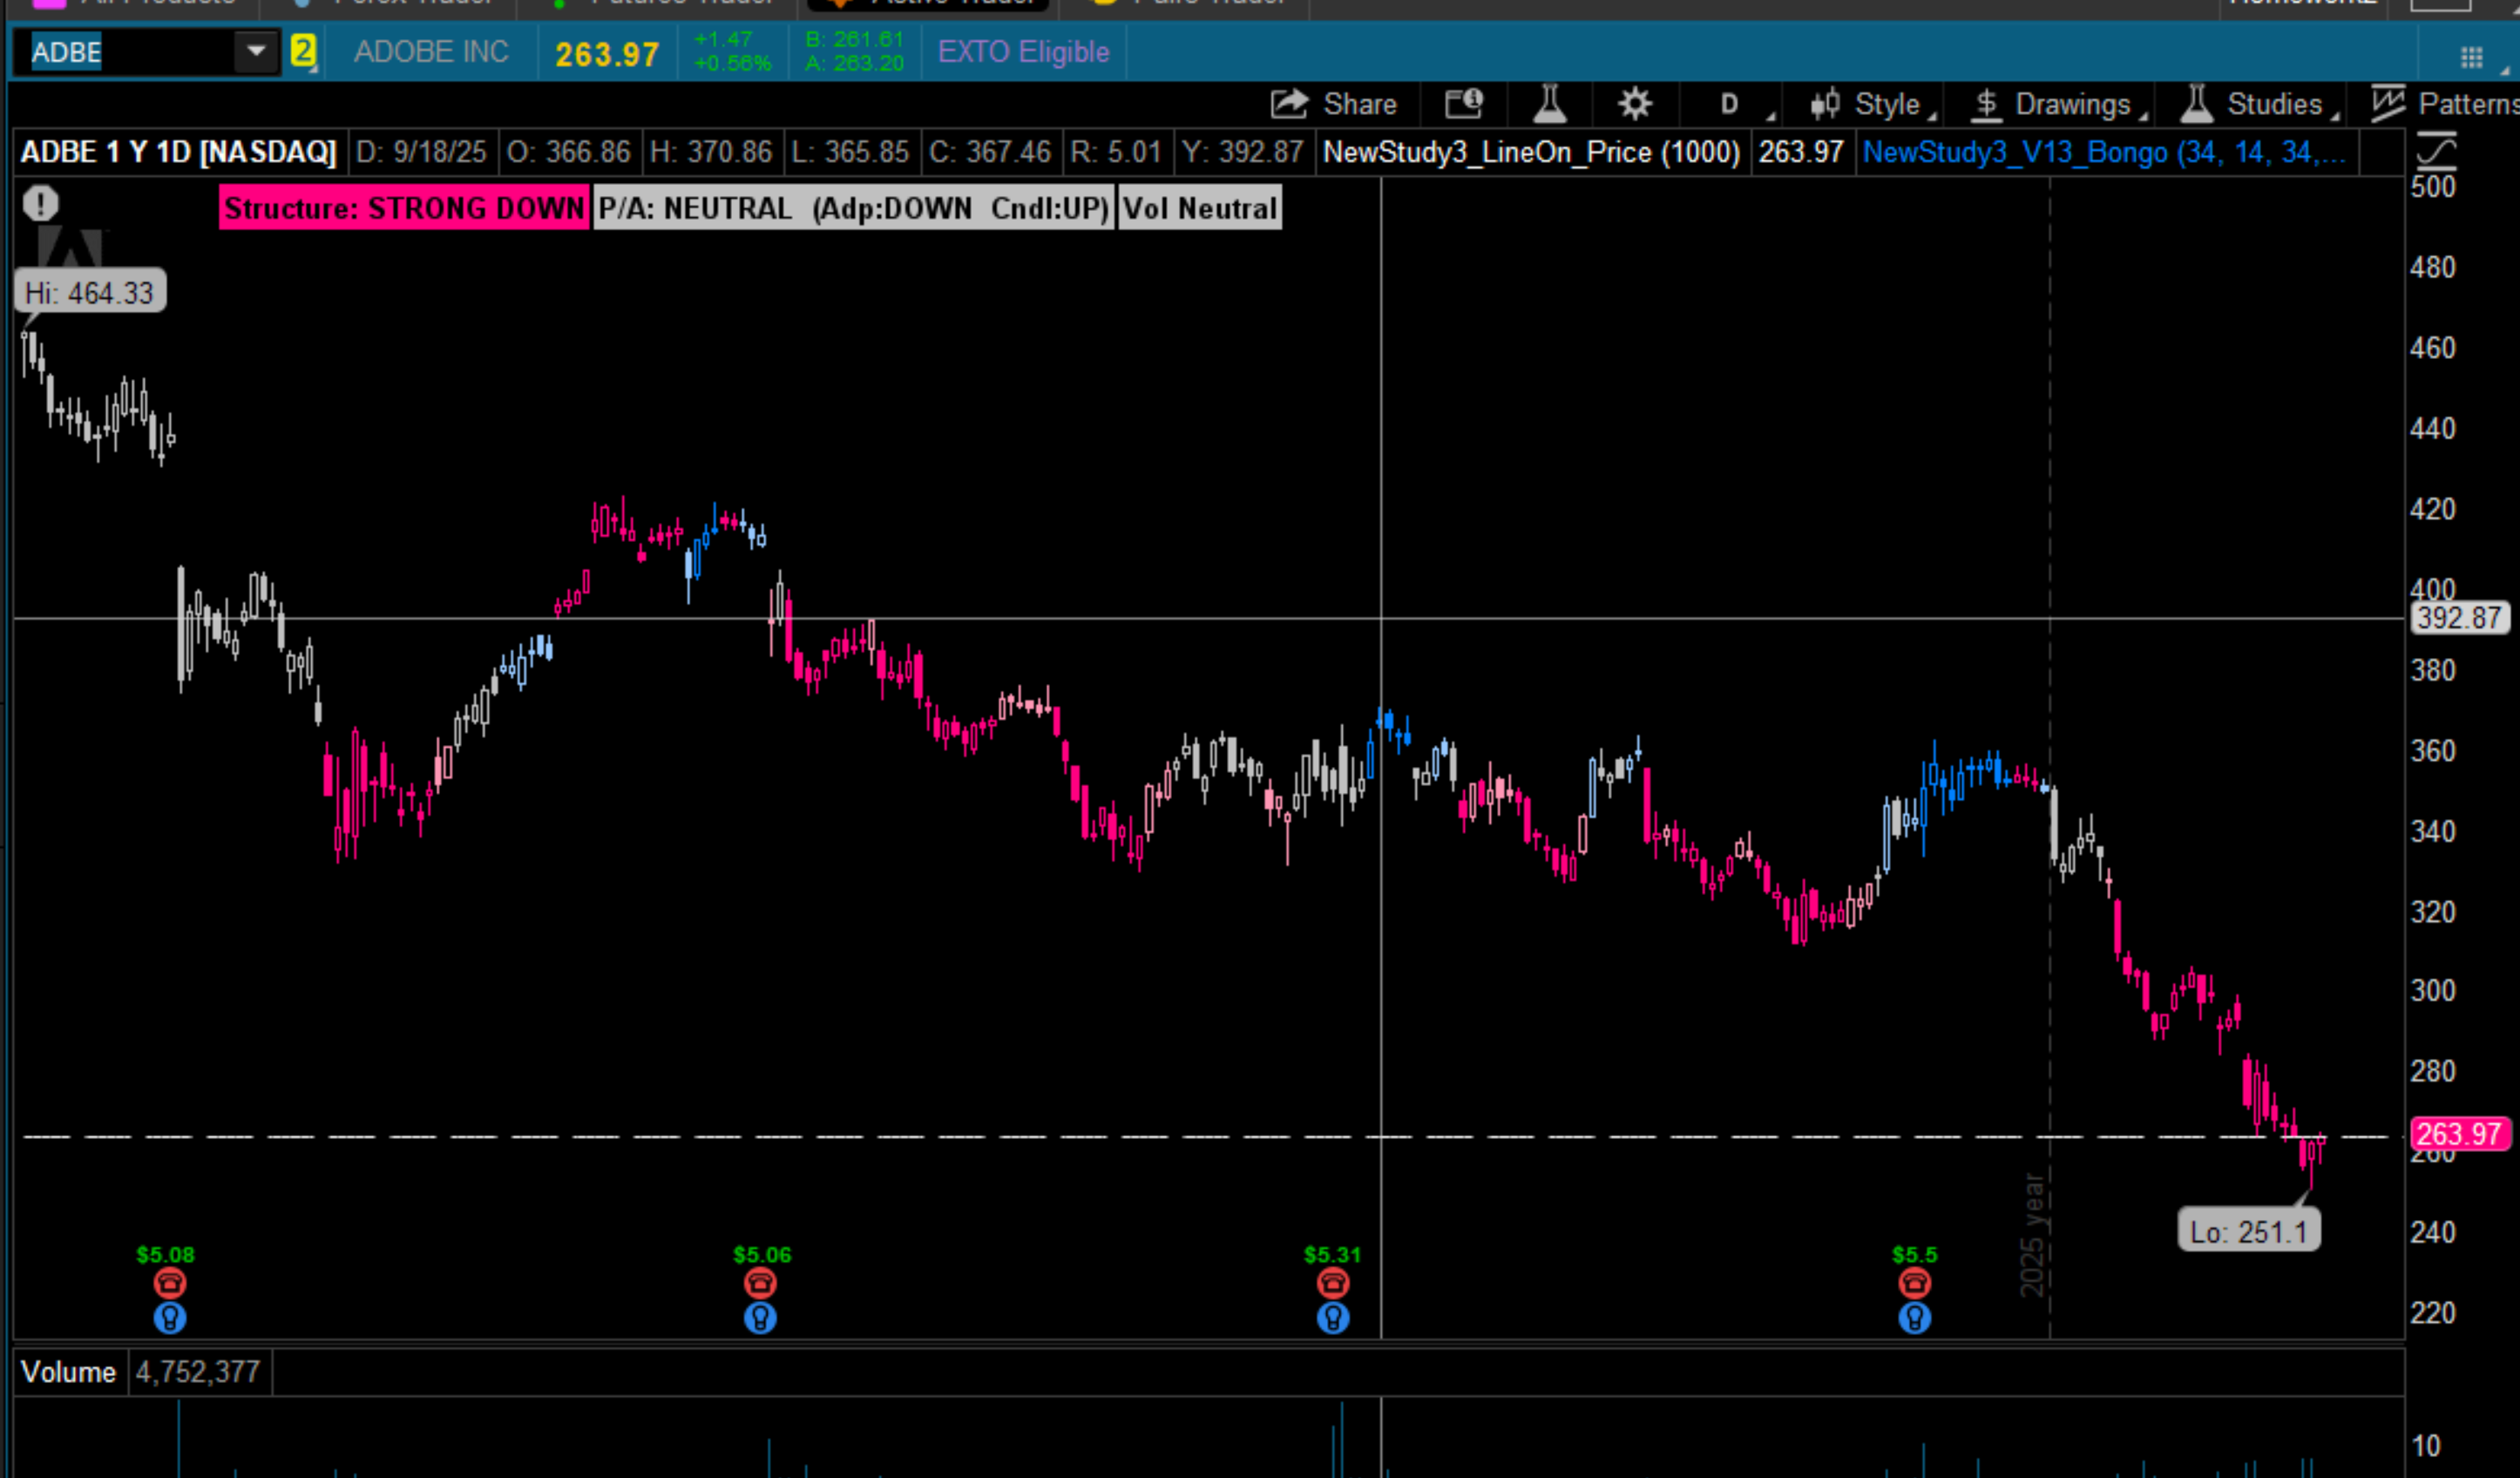Screen dimensions: 2520x1478
Task: Click the Patterns chart icon
Action: pos(2387,104)
